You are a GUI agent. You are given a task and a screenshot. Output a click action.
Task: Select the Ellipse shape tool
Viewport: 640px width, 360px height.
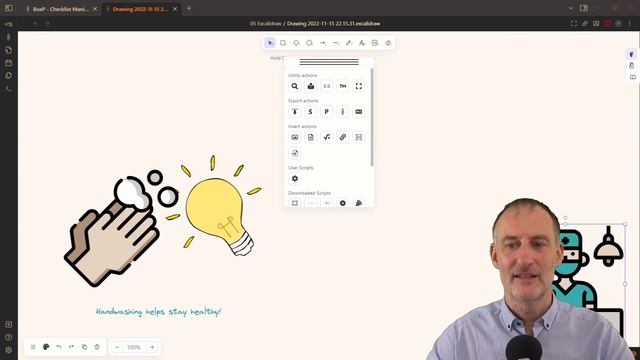[x=309, y=43]
